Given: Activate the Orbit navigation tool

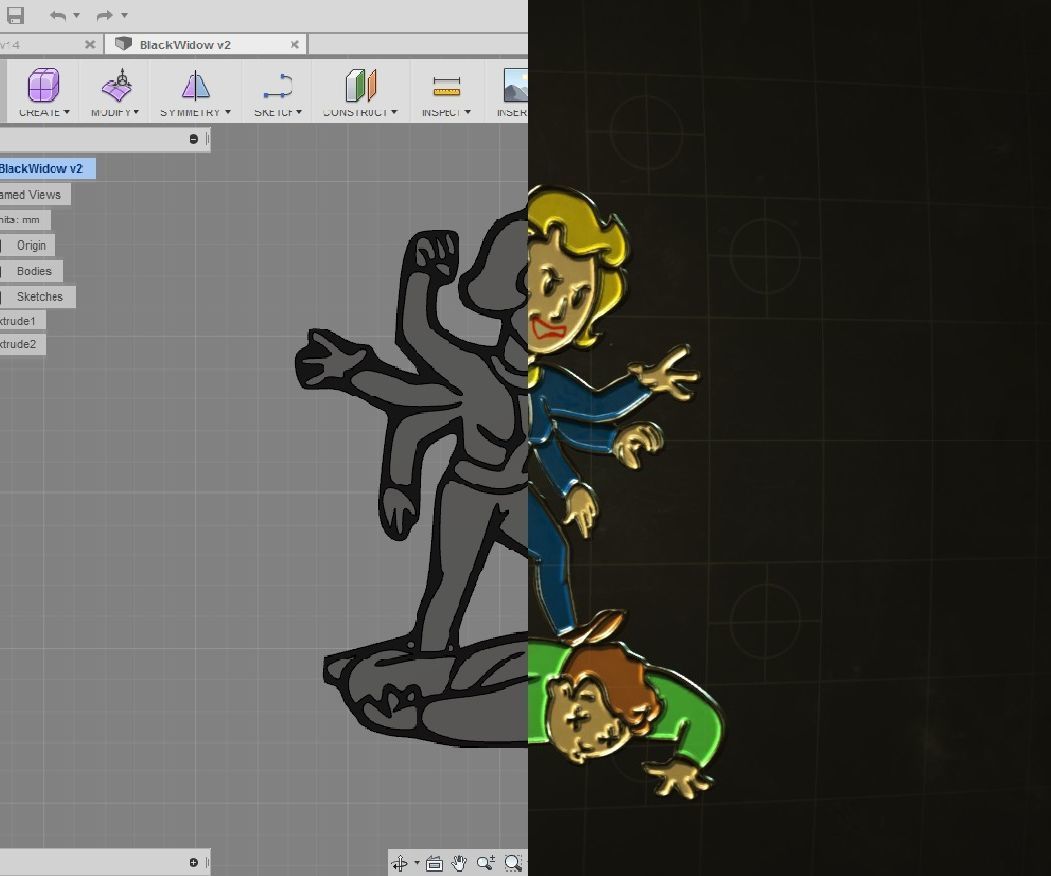Looking at the screenshot, I should [400, 861].
